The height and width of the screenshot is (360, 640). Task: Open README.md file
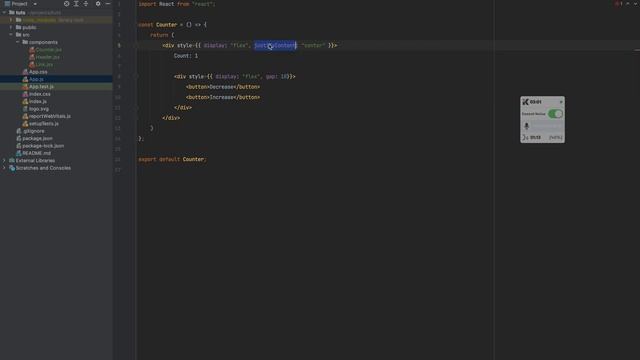coord(36,153)
